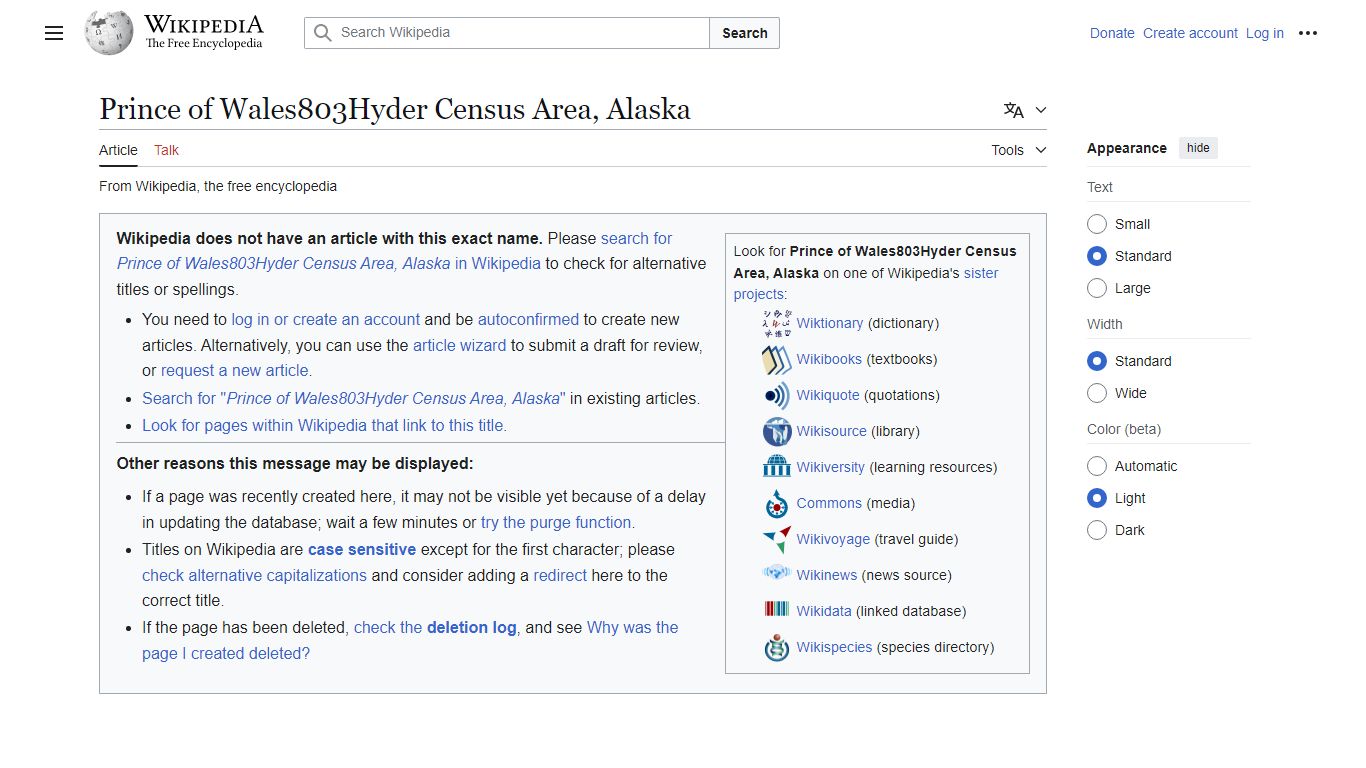Image resolution: width=1366 pixels, height=768 pixels.
Task: Click request a new article link
Action: click(236, 370)
